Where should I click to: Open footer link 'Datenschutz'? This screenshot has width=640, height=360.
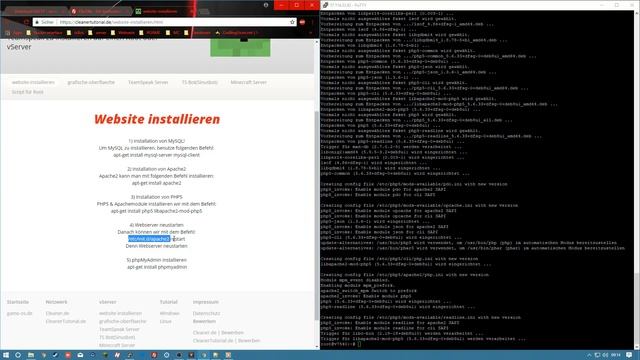207,313
